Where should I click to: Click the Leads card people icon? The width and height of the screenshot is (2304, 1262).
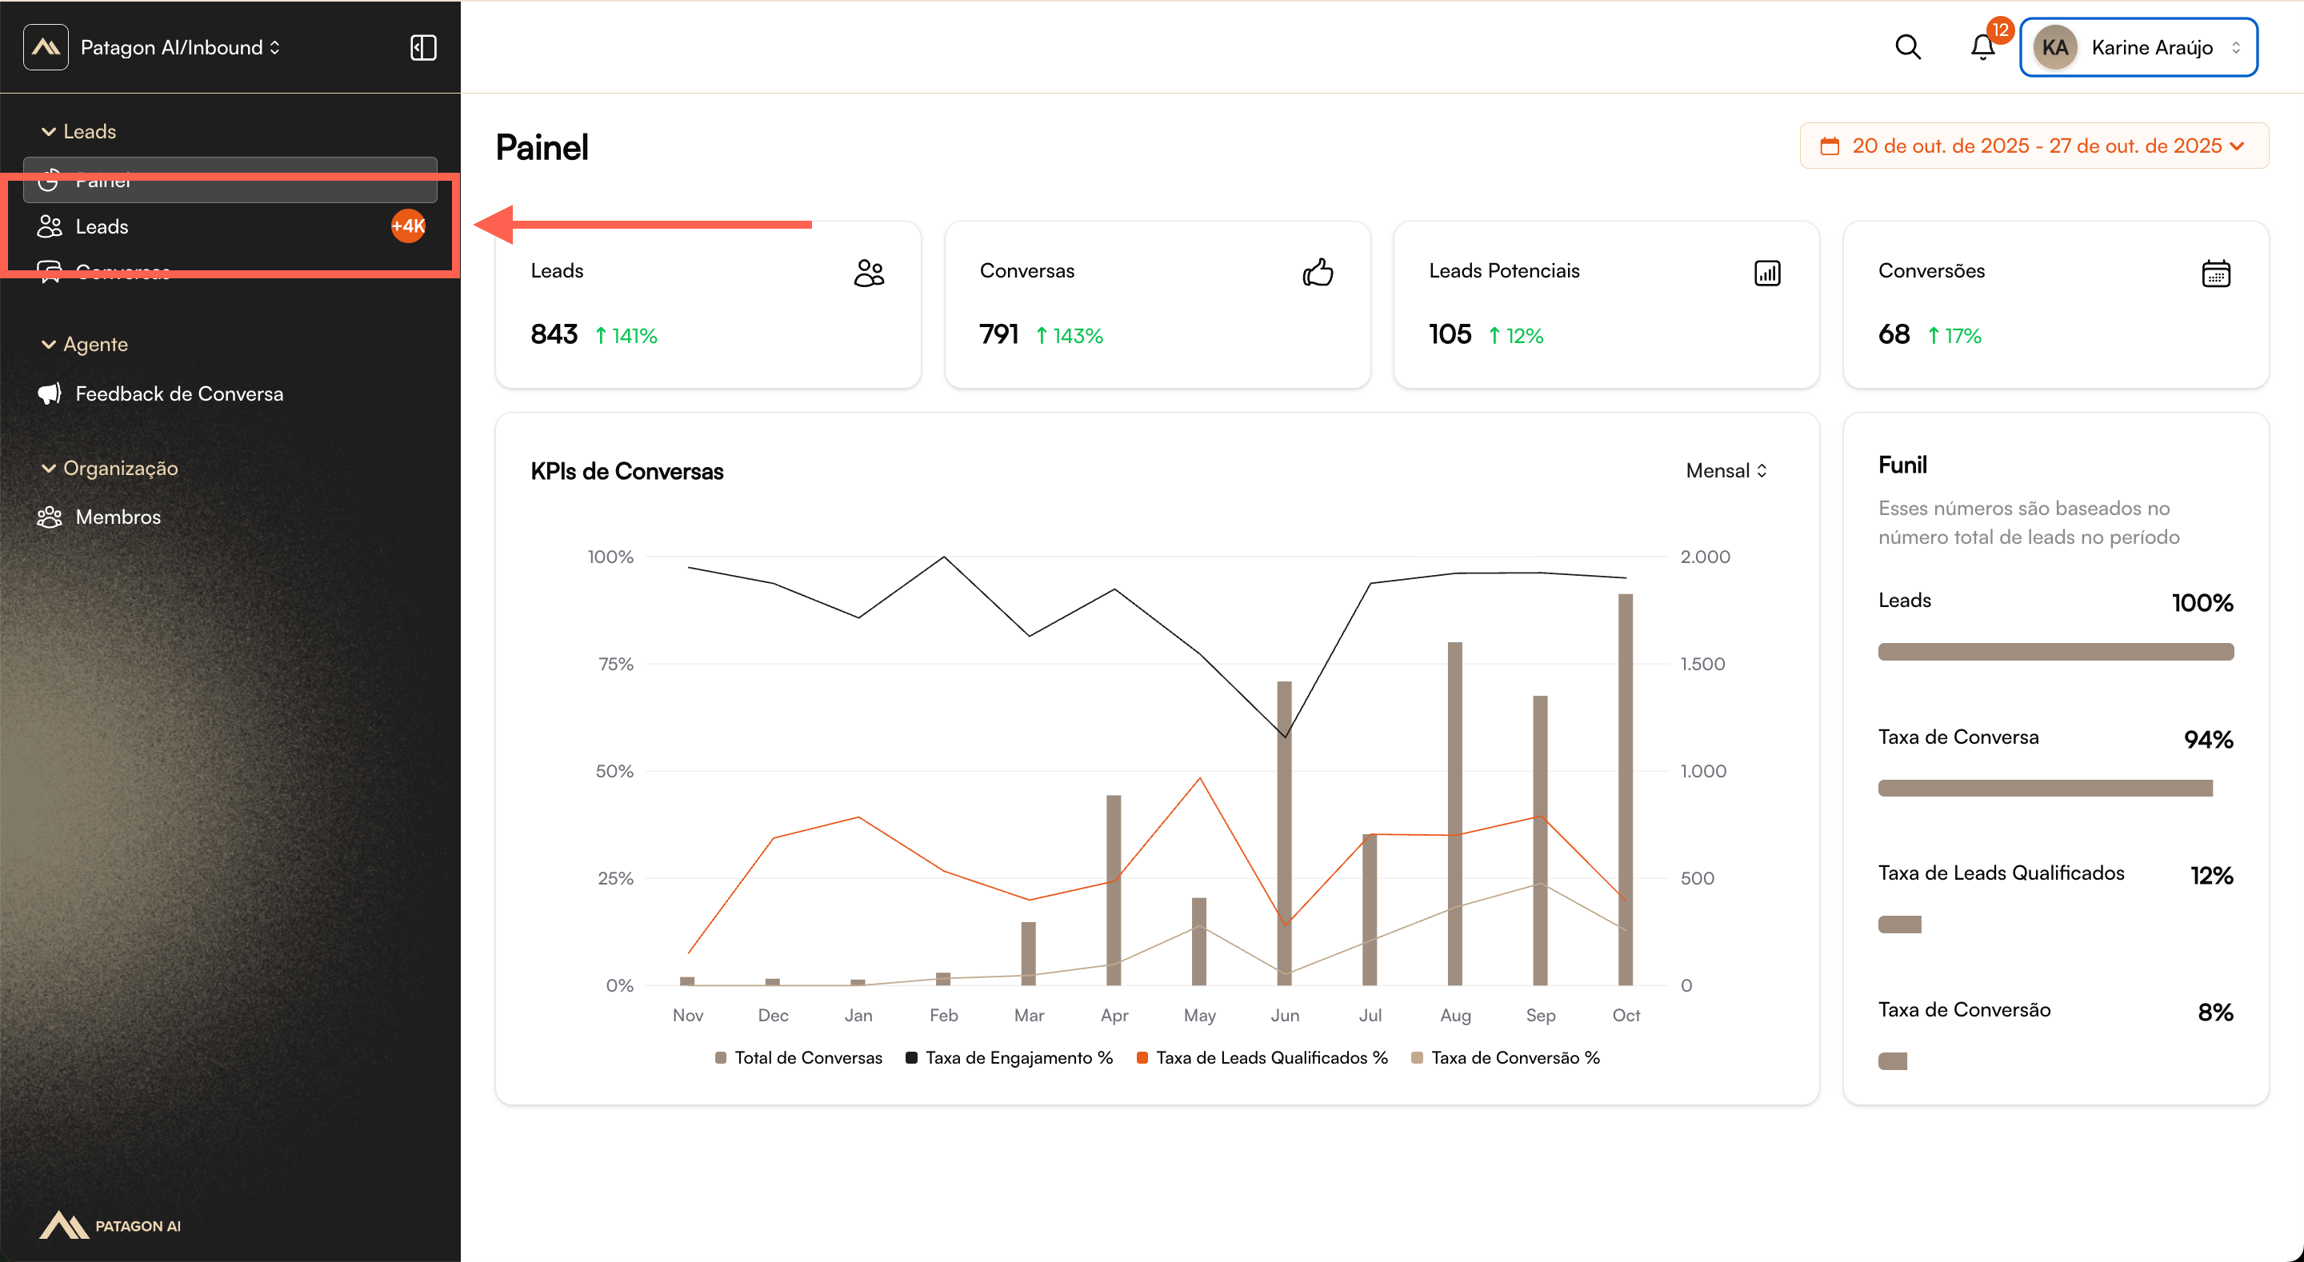click(868, 273)
